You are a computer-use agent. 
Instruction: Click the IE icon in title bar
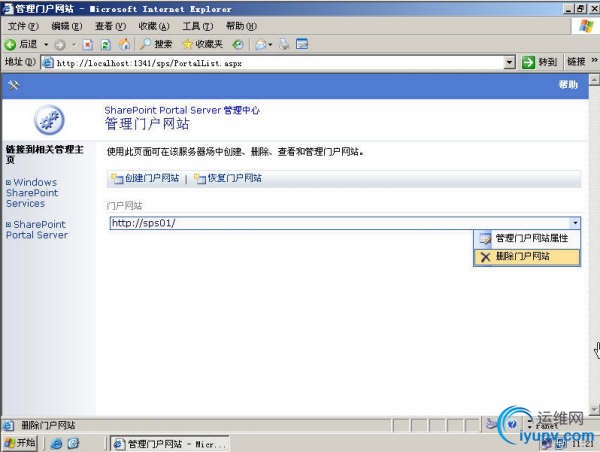(x=8, y=8)
